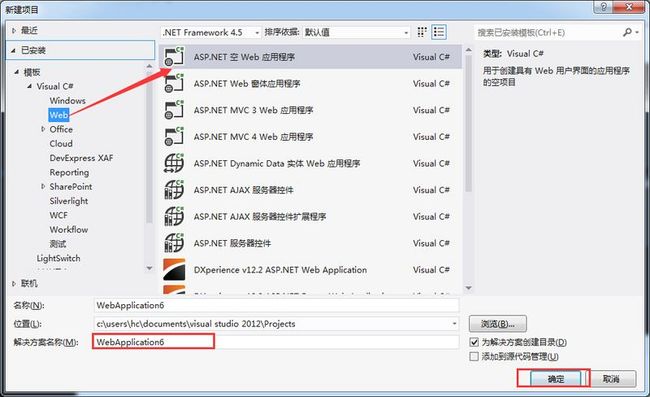Click the 解决方案名称 input field
Screen dimensions: 650x397
[x=276, y=342]
